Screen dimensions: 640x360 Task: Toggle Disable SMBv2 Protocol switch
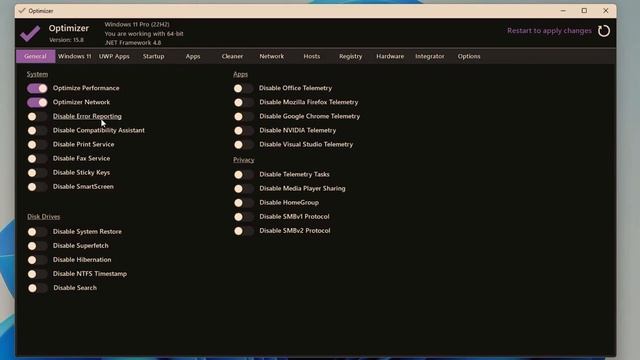point(244,231)
